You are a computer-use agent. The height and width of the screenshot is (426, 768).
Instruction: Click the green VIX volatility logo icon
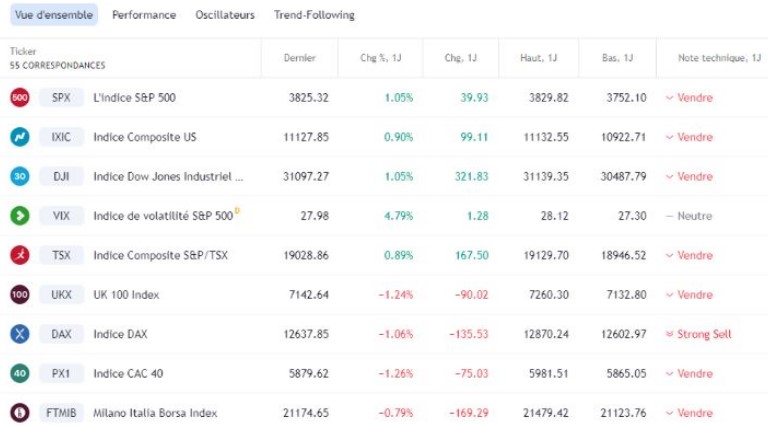point(19,216)
